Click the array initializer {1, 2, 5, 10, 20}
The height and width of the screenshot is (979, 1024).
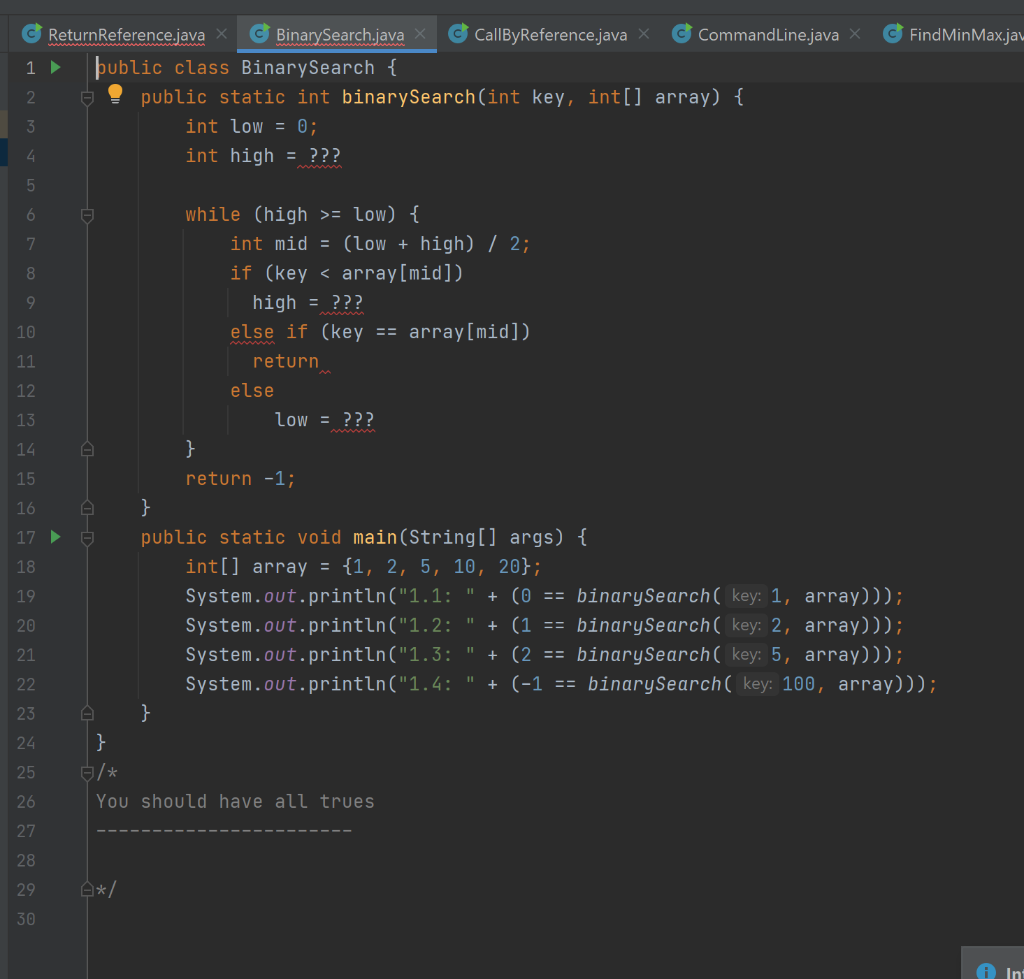(436, 566)
